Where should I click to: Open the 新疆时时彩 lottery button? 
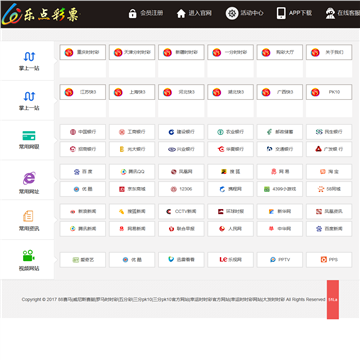click(181, 52)
